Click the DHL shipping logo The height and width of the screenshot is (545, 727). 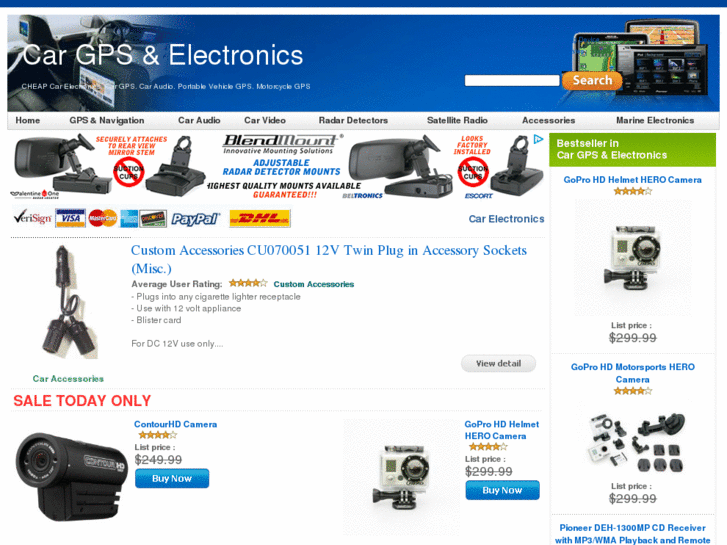(260, 218)
